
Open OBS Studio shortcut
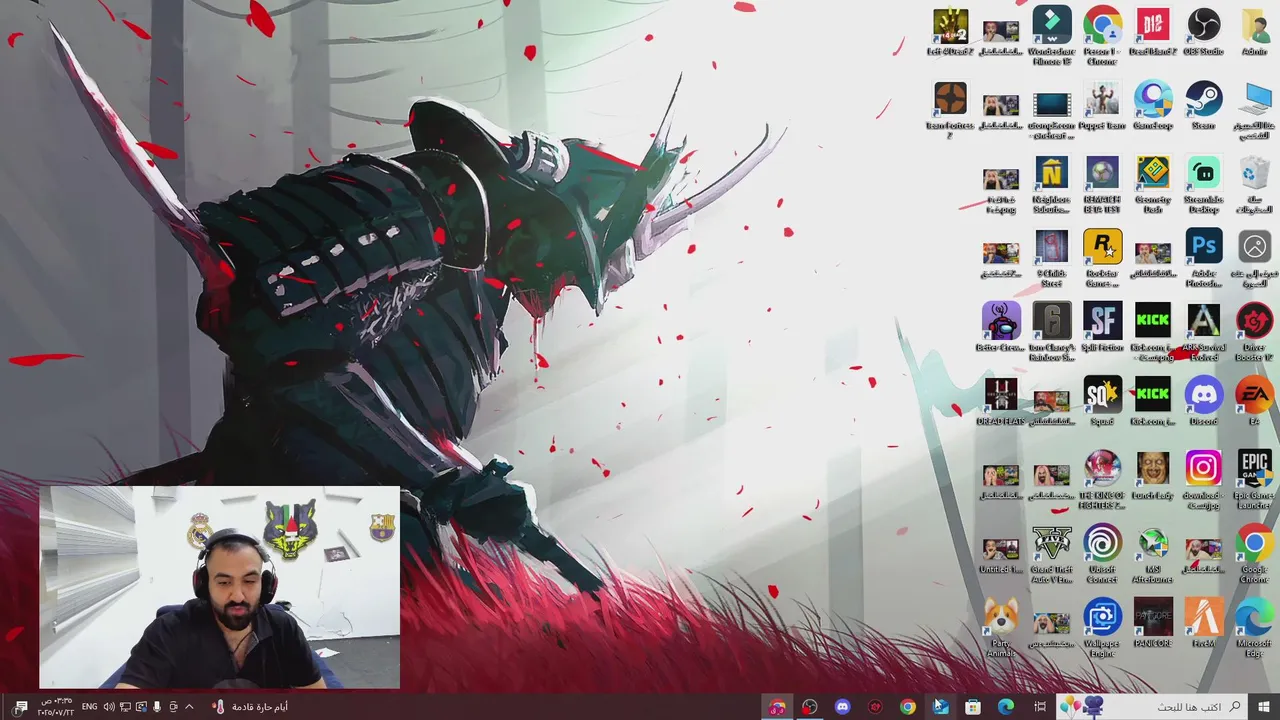pos(1204,32)
